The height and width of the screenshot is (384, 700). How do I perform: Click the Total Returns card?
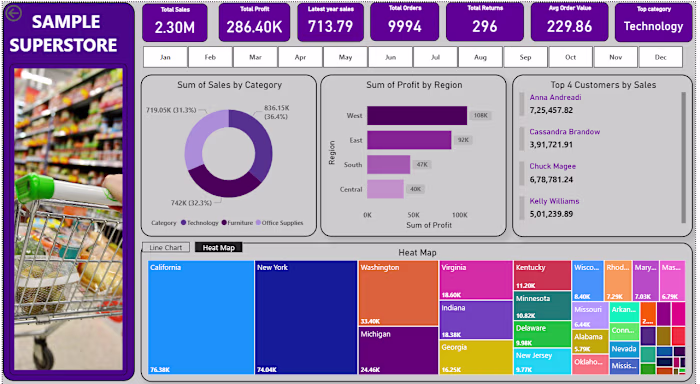(x=485, y=21)
